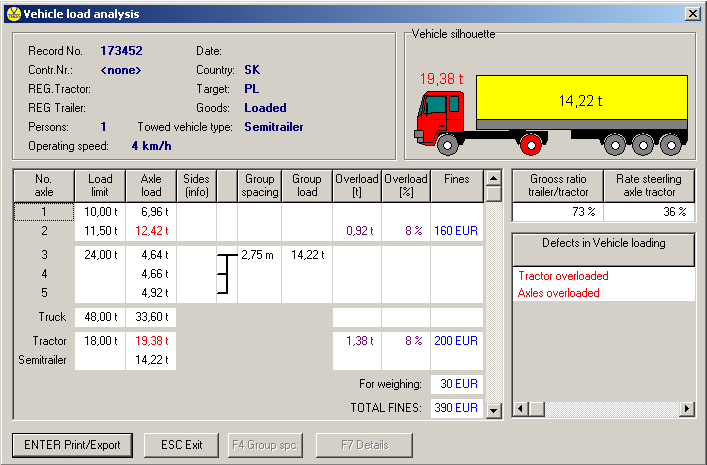Click the axle 1 load 6,96 t
707x465 pixels.
155,212
